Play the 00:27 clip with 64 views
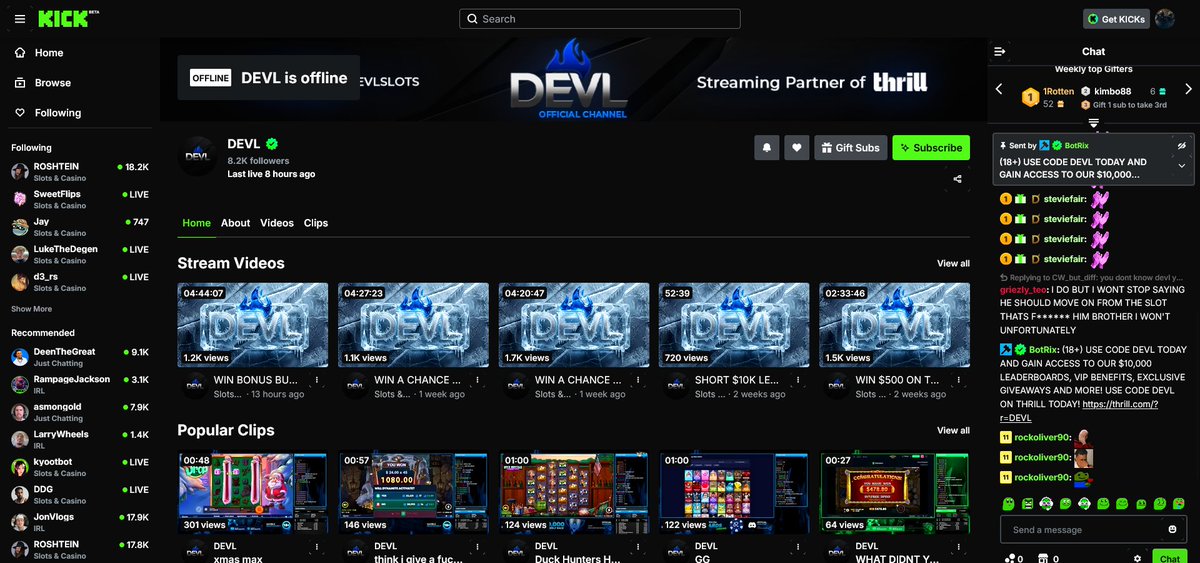 [x=895, y=492]
